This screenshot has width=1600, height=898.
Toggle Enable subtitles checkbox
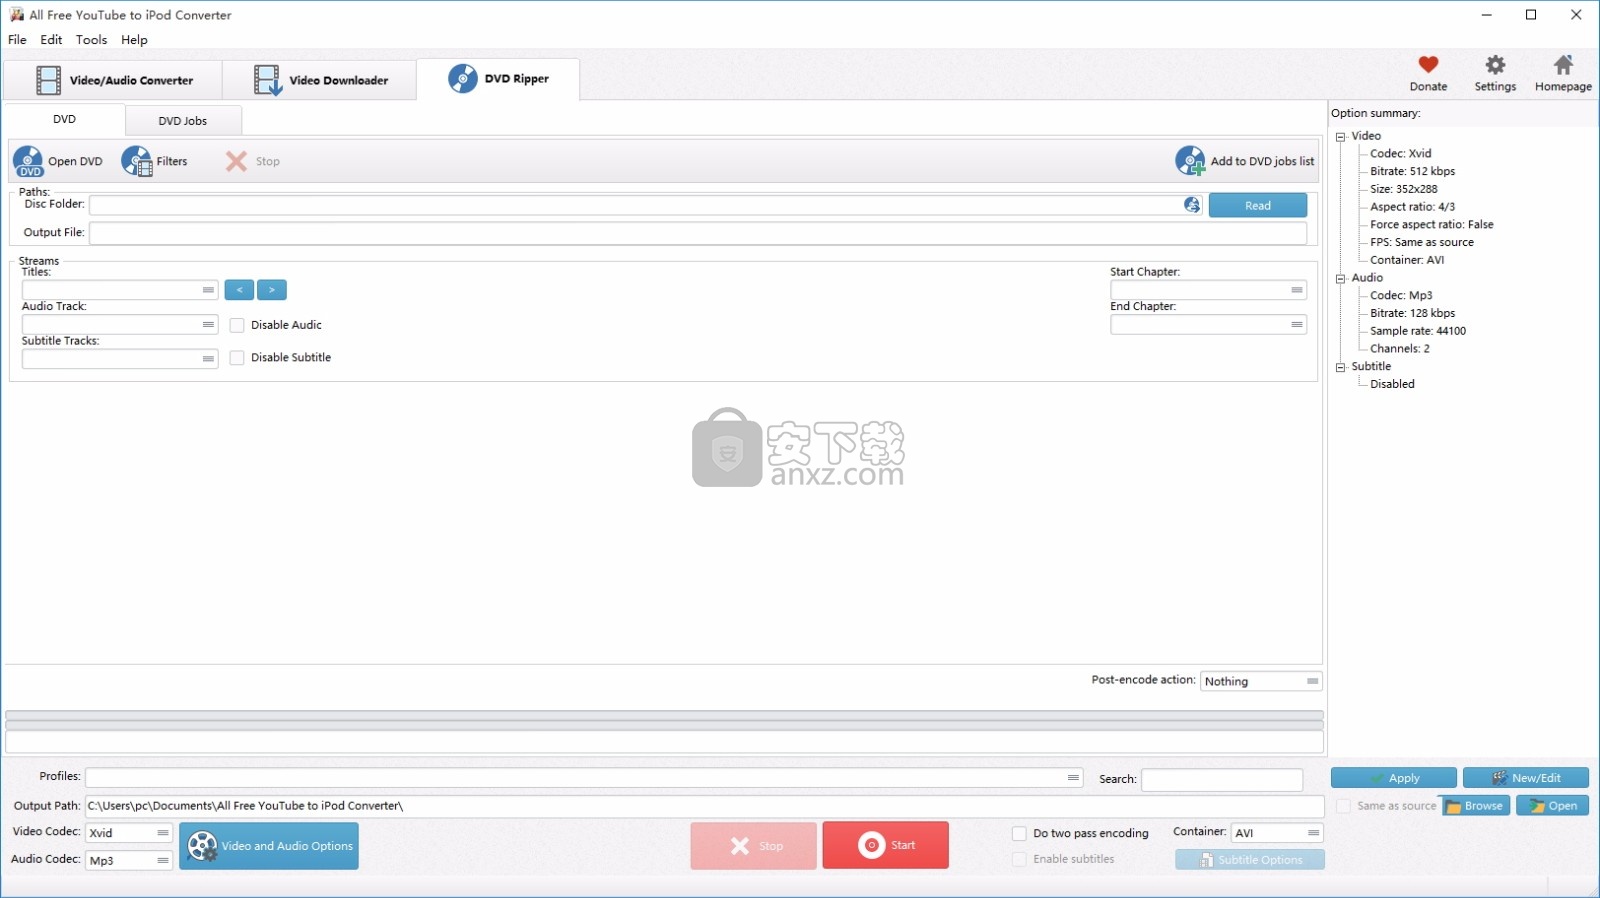click(1019, 859)
